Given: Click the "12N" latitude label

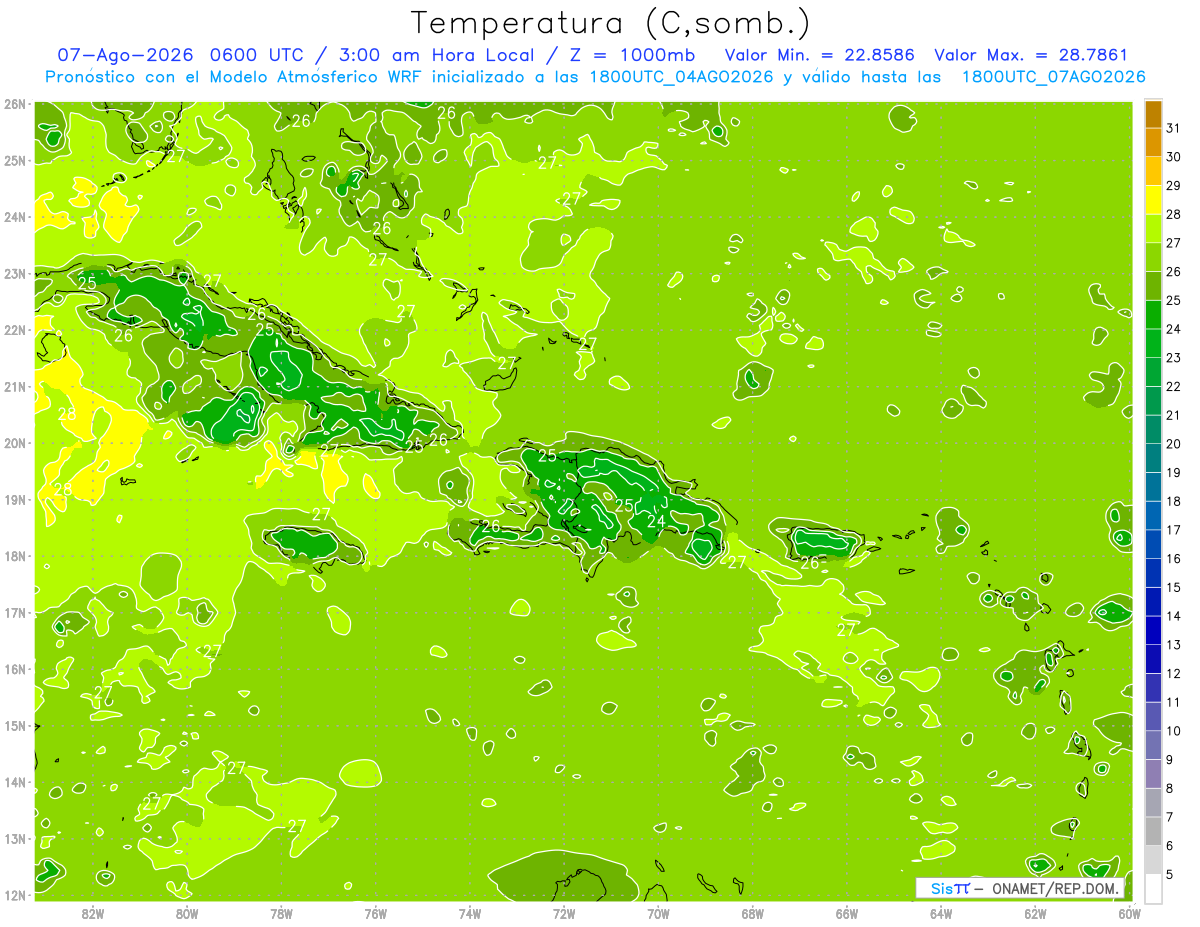Looking at the screenshot, I should tap(14, 895).
